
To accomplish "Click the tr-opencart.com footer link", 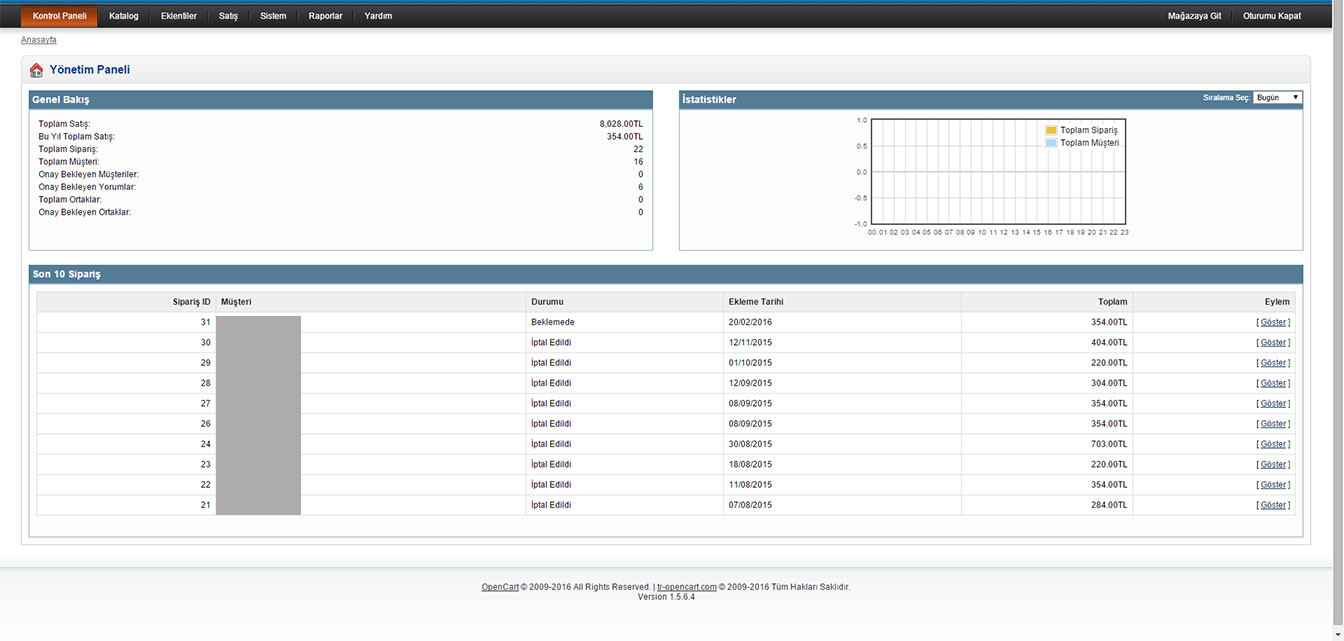I will (687, 587).
